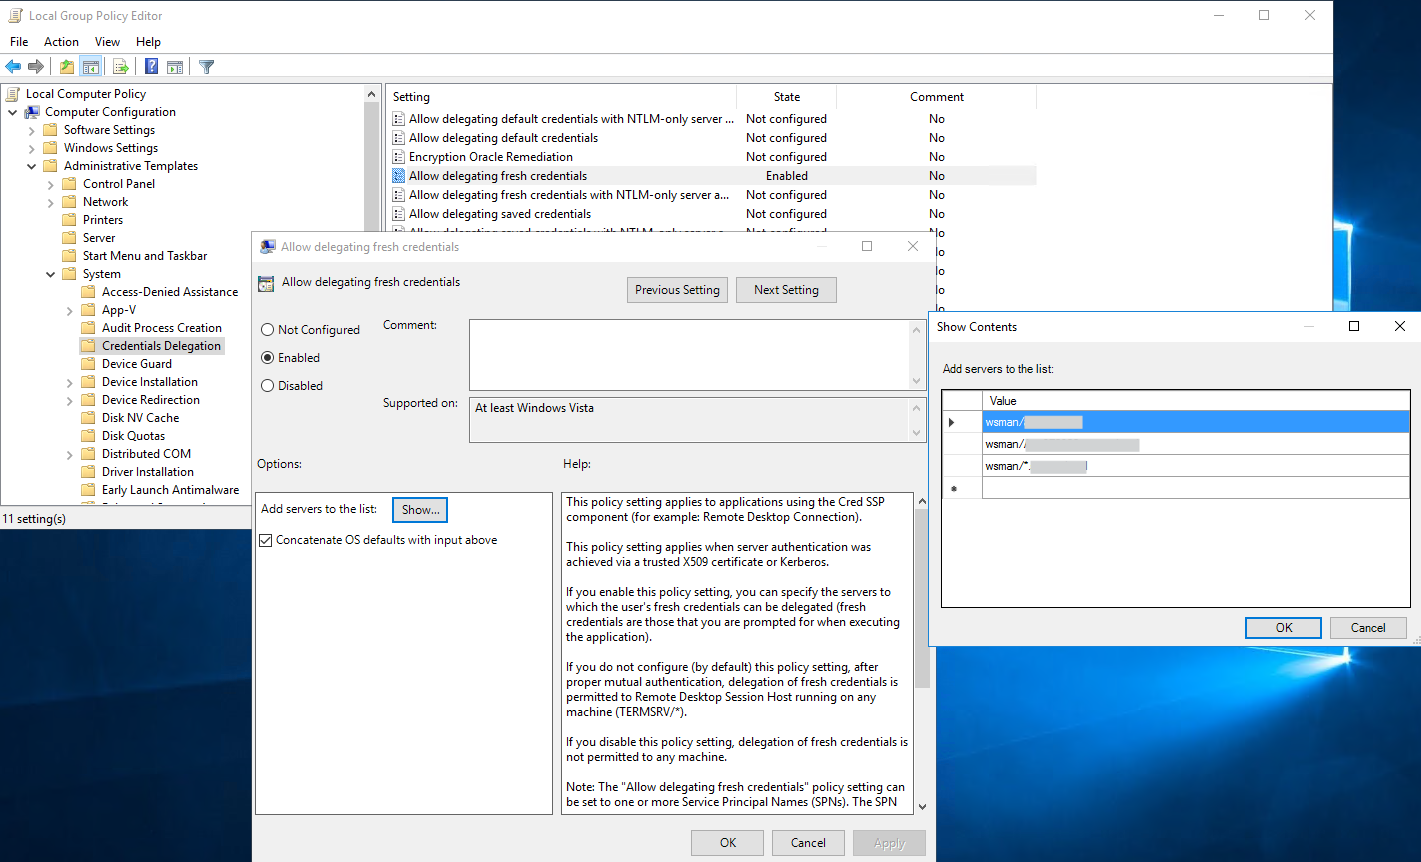Click the Back arrow toolbar icon
1421x862 pixels.
point(13,67)
